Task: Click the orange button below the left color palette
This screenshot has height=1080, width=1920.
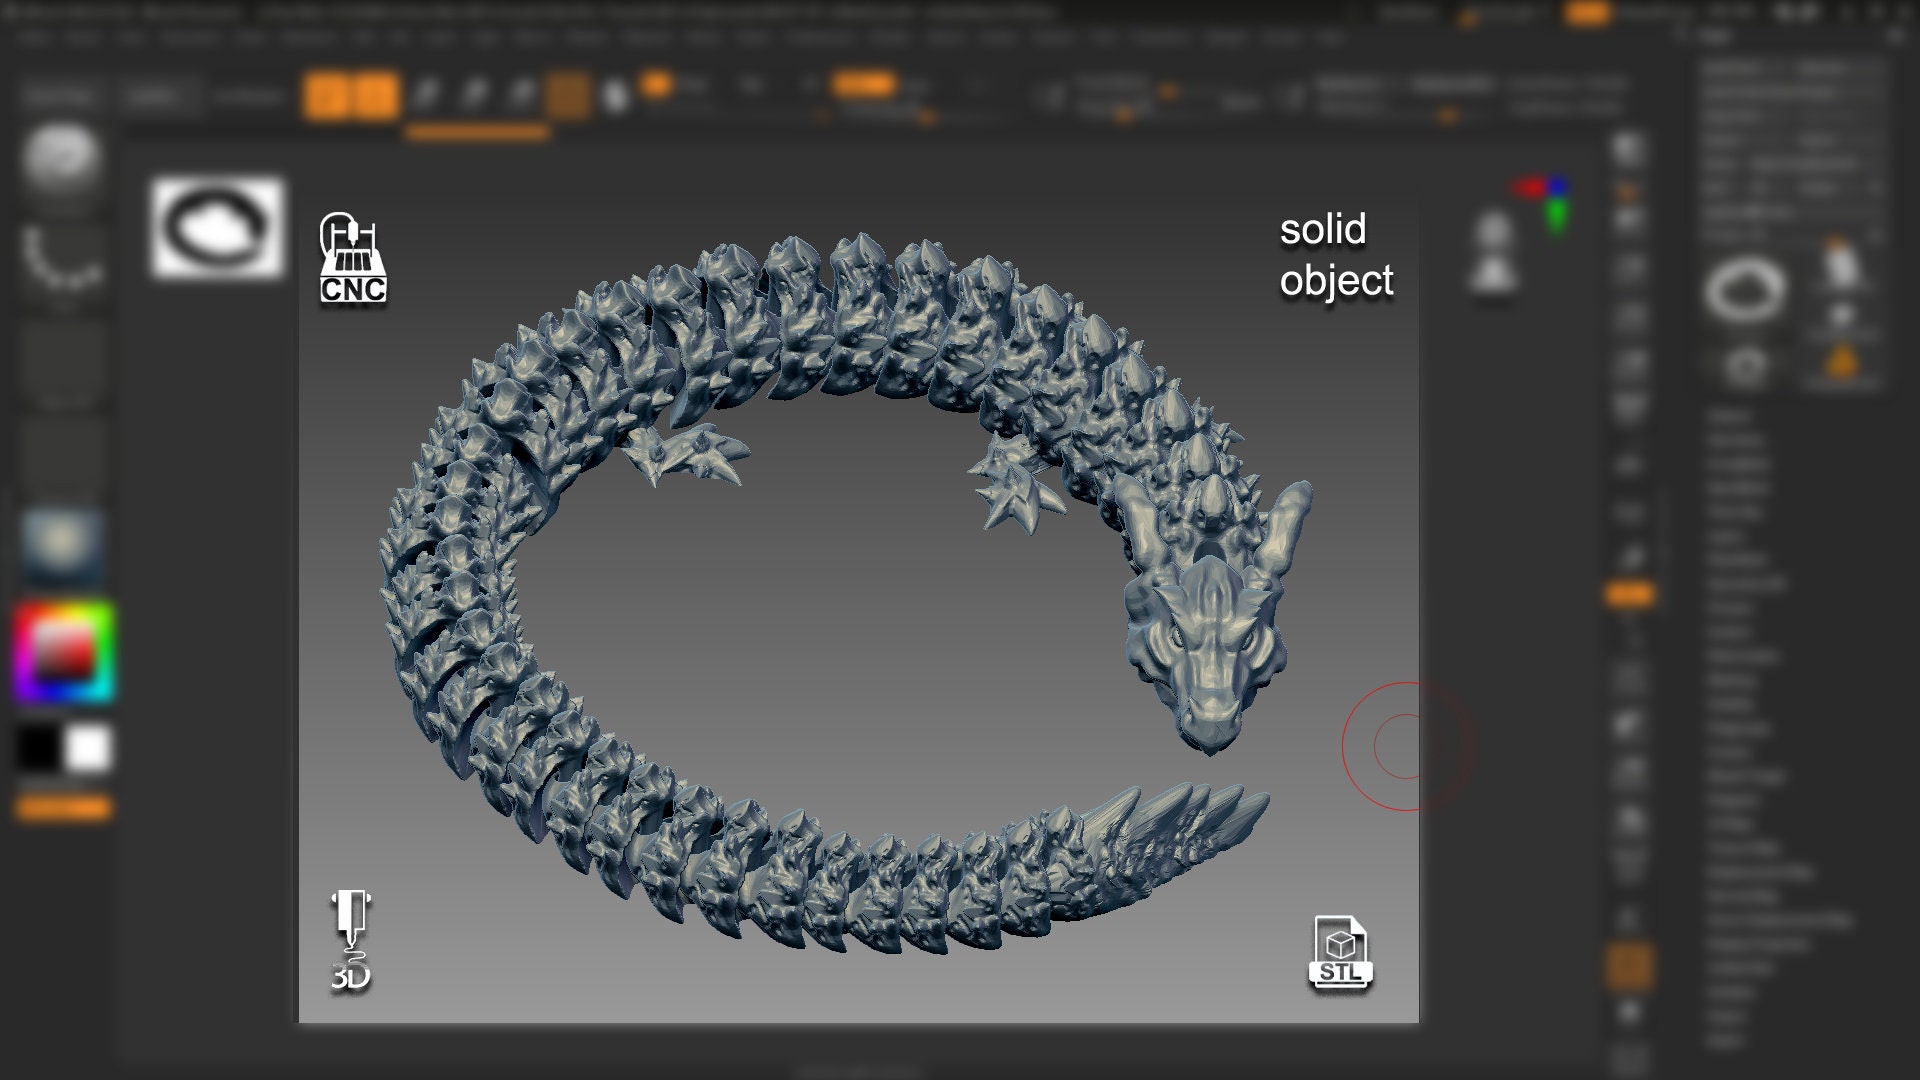Action: (x=65, y=808)
